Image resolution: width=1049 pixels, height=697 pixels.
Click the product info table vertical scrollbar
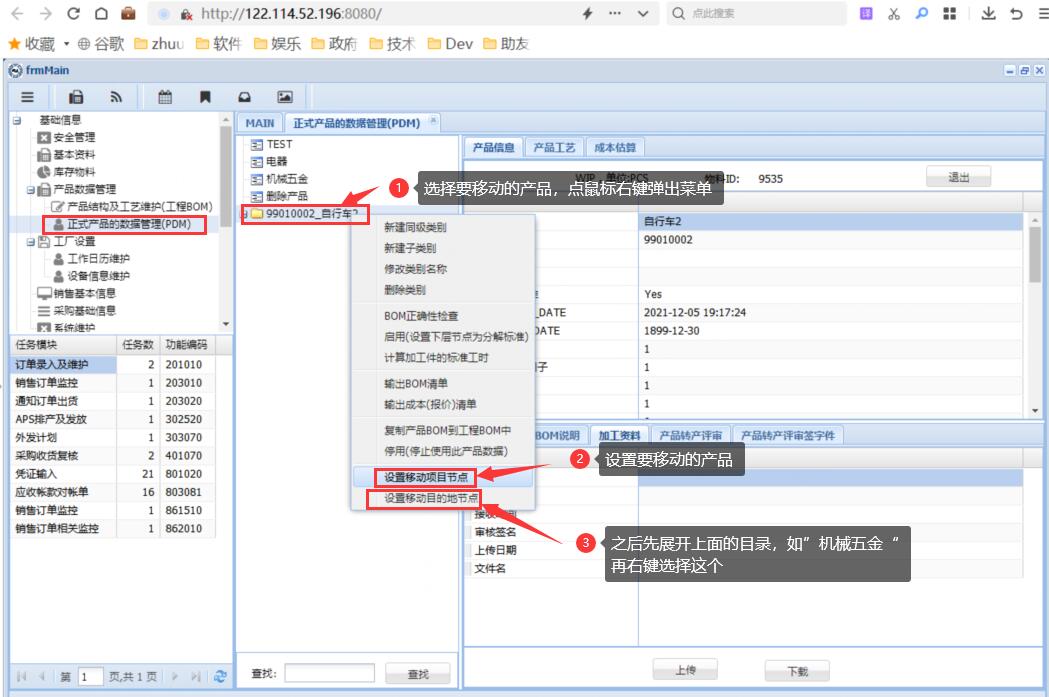tap(1034, 314)
